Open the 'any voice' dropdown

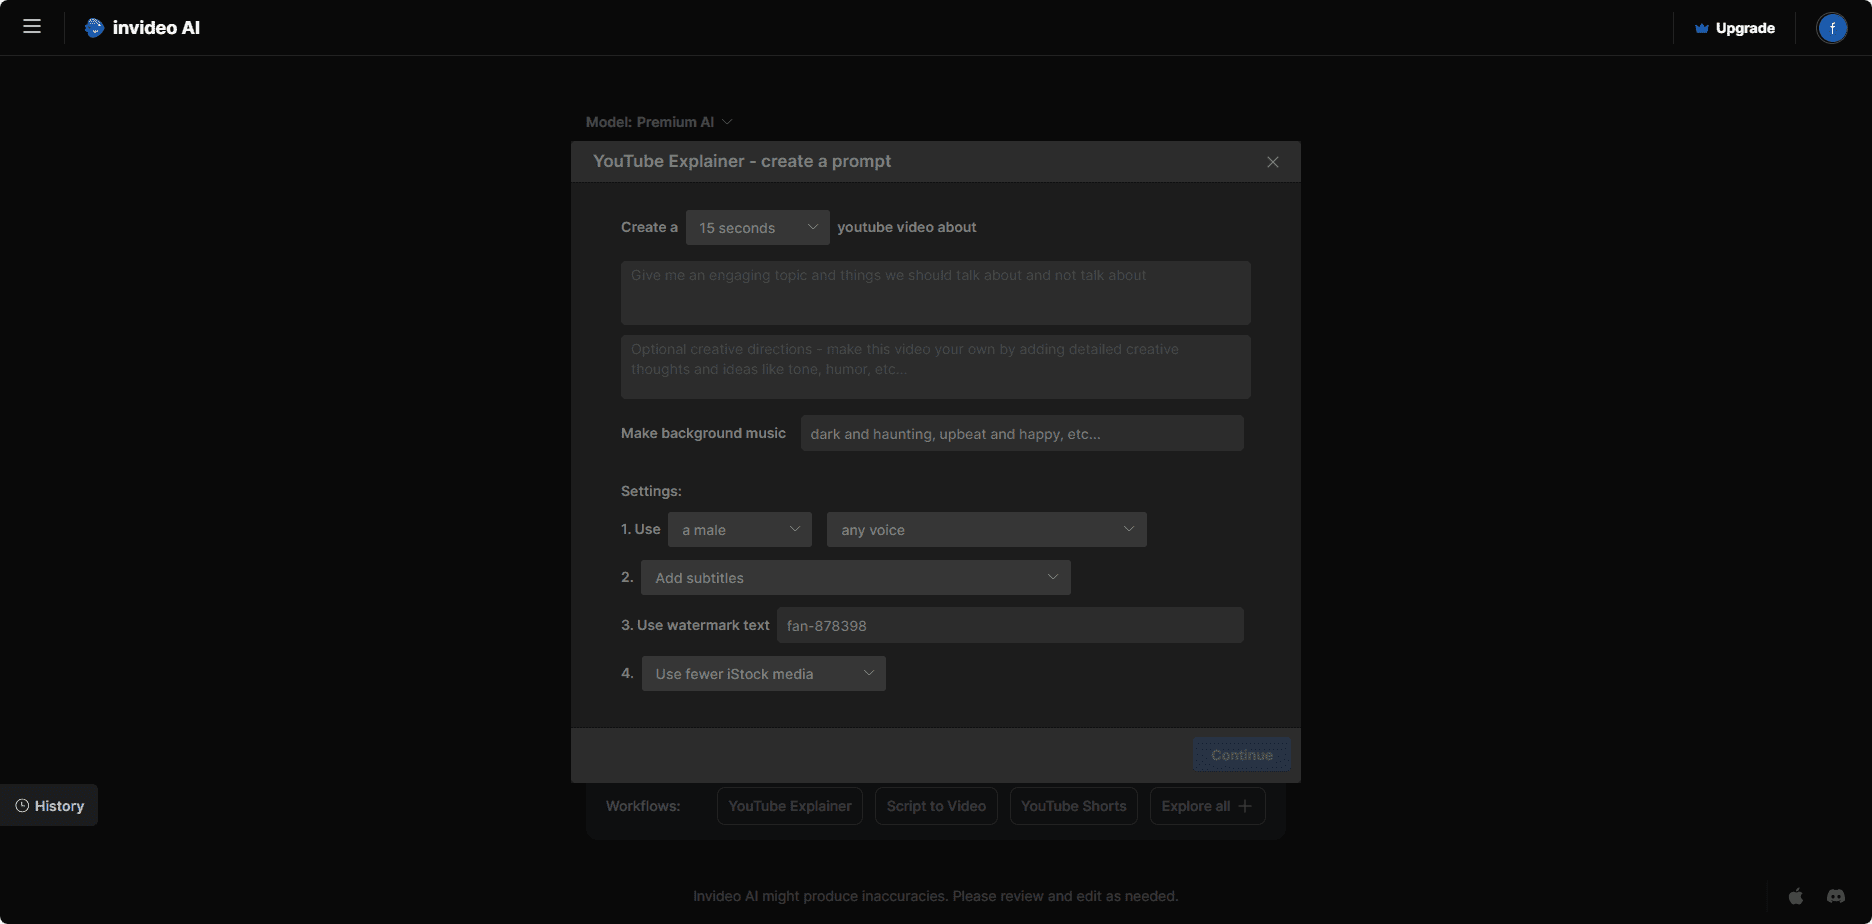point(987,530)
